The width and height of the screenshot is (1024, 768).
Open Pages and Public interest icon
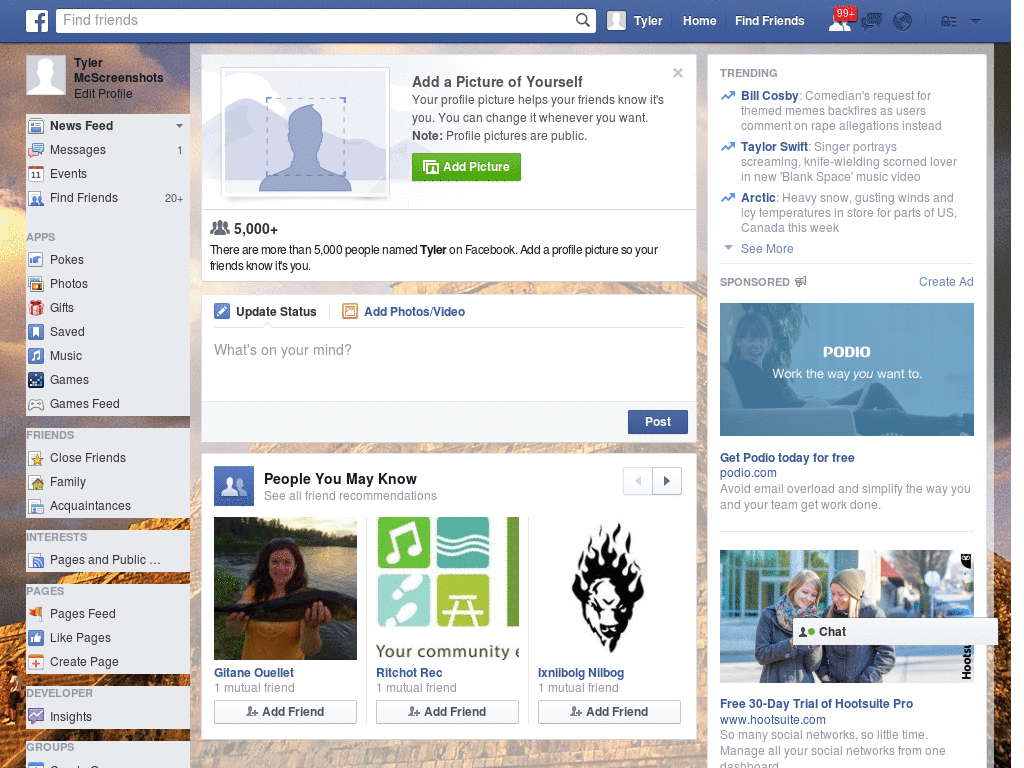pos(36,560)
